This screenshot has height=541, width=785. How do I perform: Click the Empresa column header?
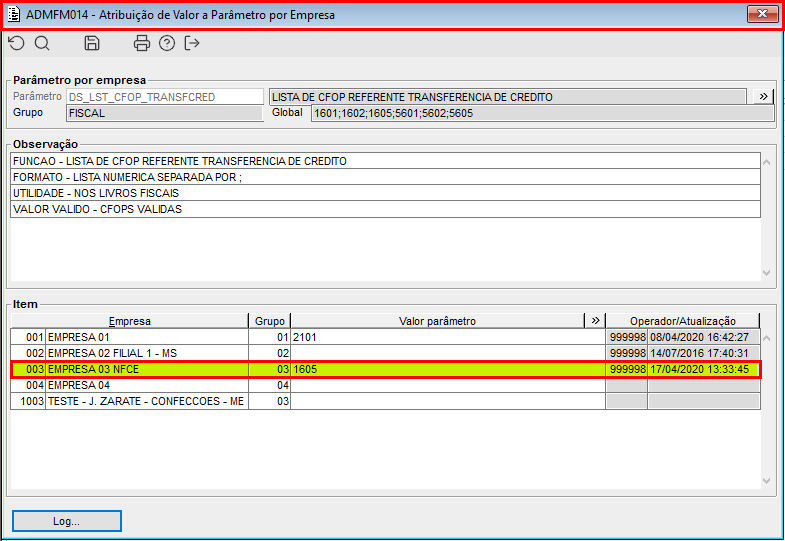130,321
